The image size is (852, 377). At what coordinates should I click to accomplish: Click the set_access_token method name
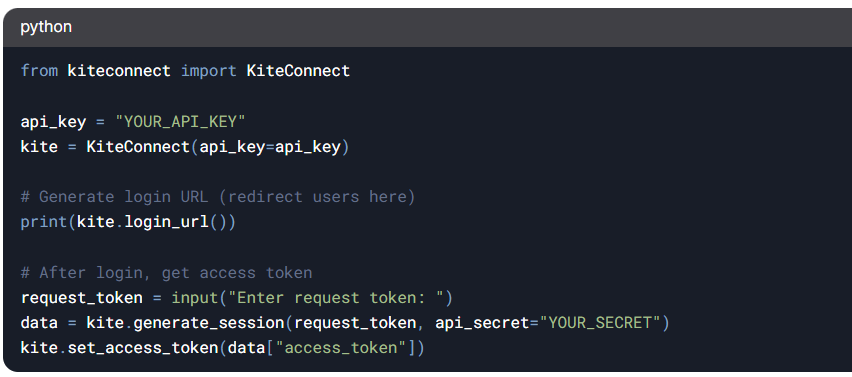(x=143, y=348)
